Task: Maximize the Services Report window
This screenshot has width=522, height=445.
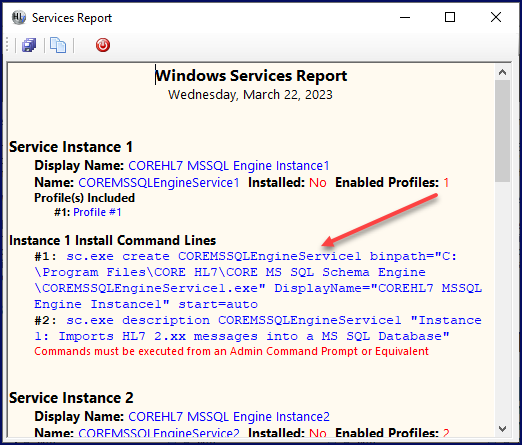Action: pos(450,17)
